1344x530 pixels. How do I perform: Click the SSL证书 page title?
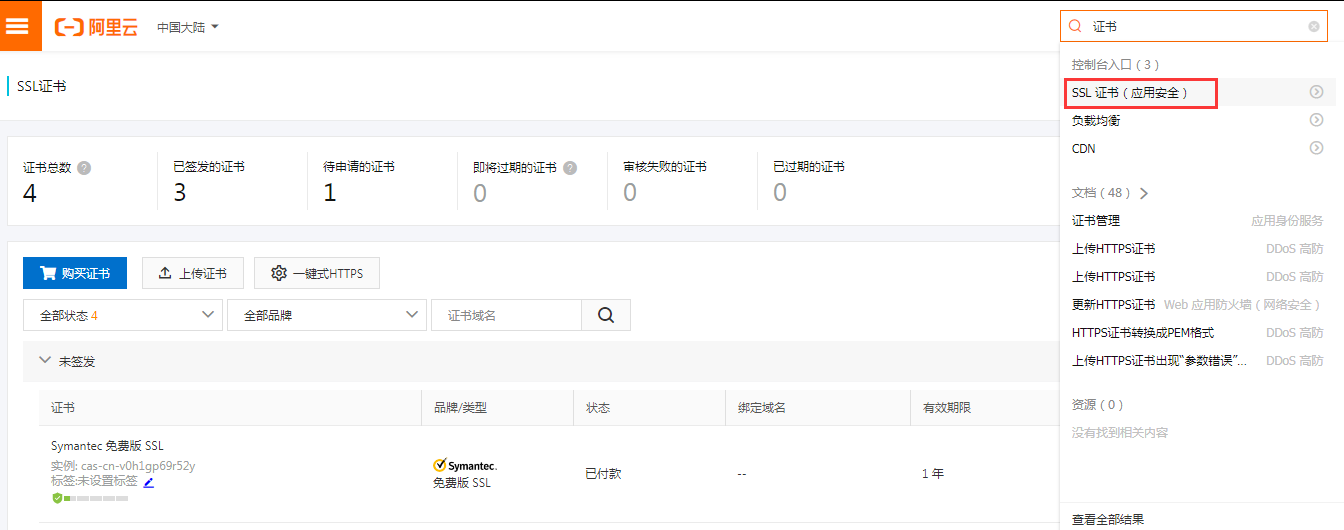click(x=42, y=86)
